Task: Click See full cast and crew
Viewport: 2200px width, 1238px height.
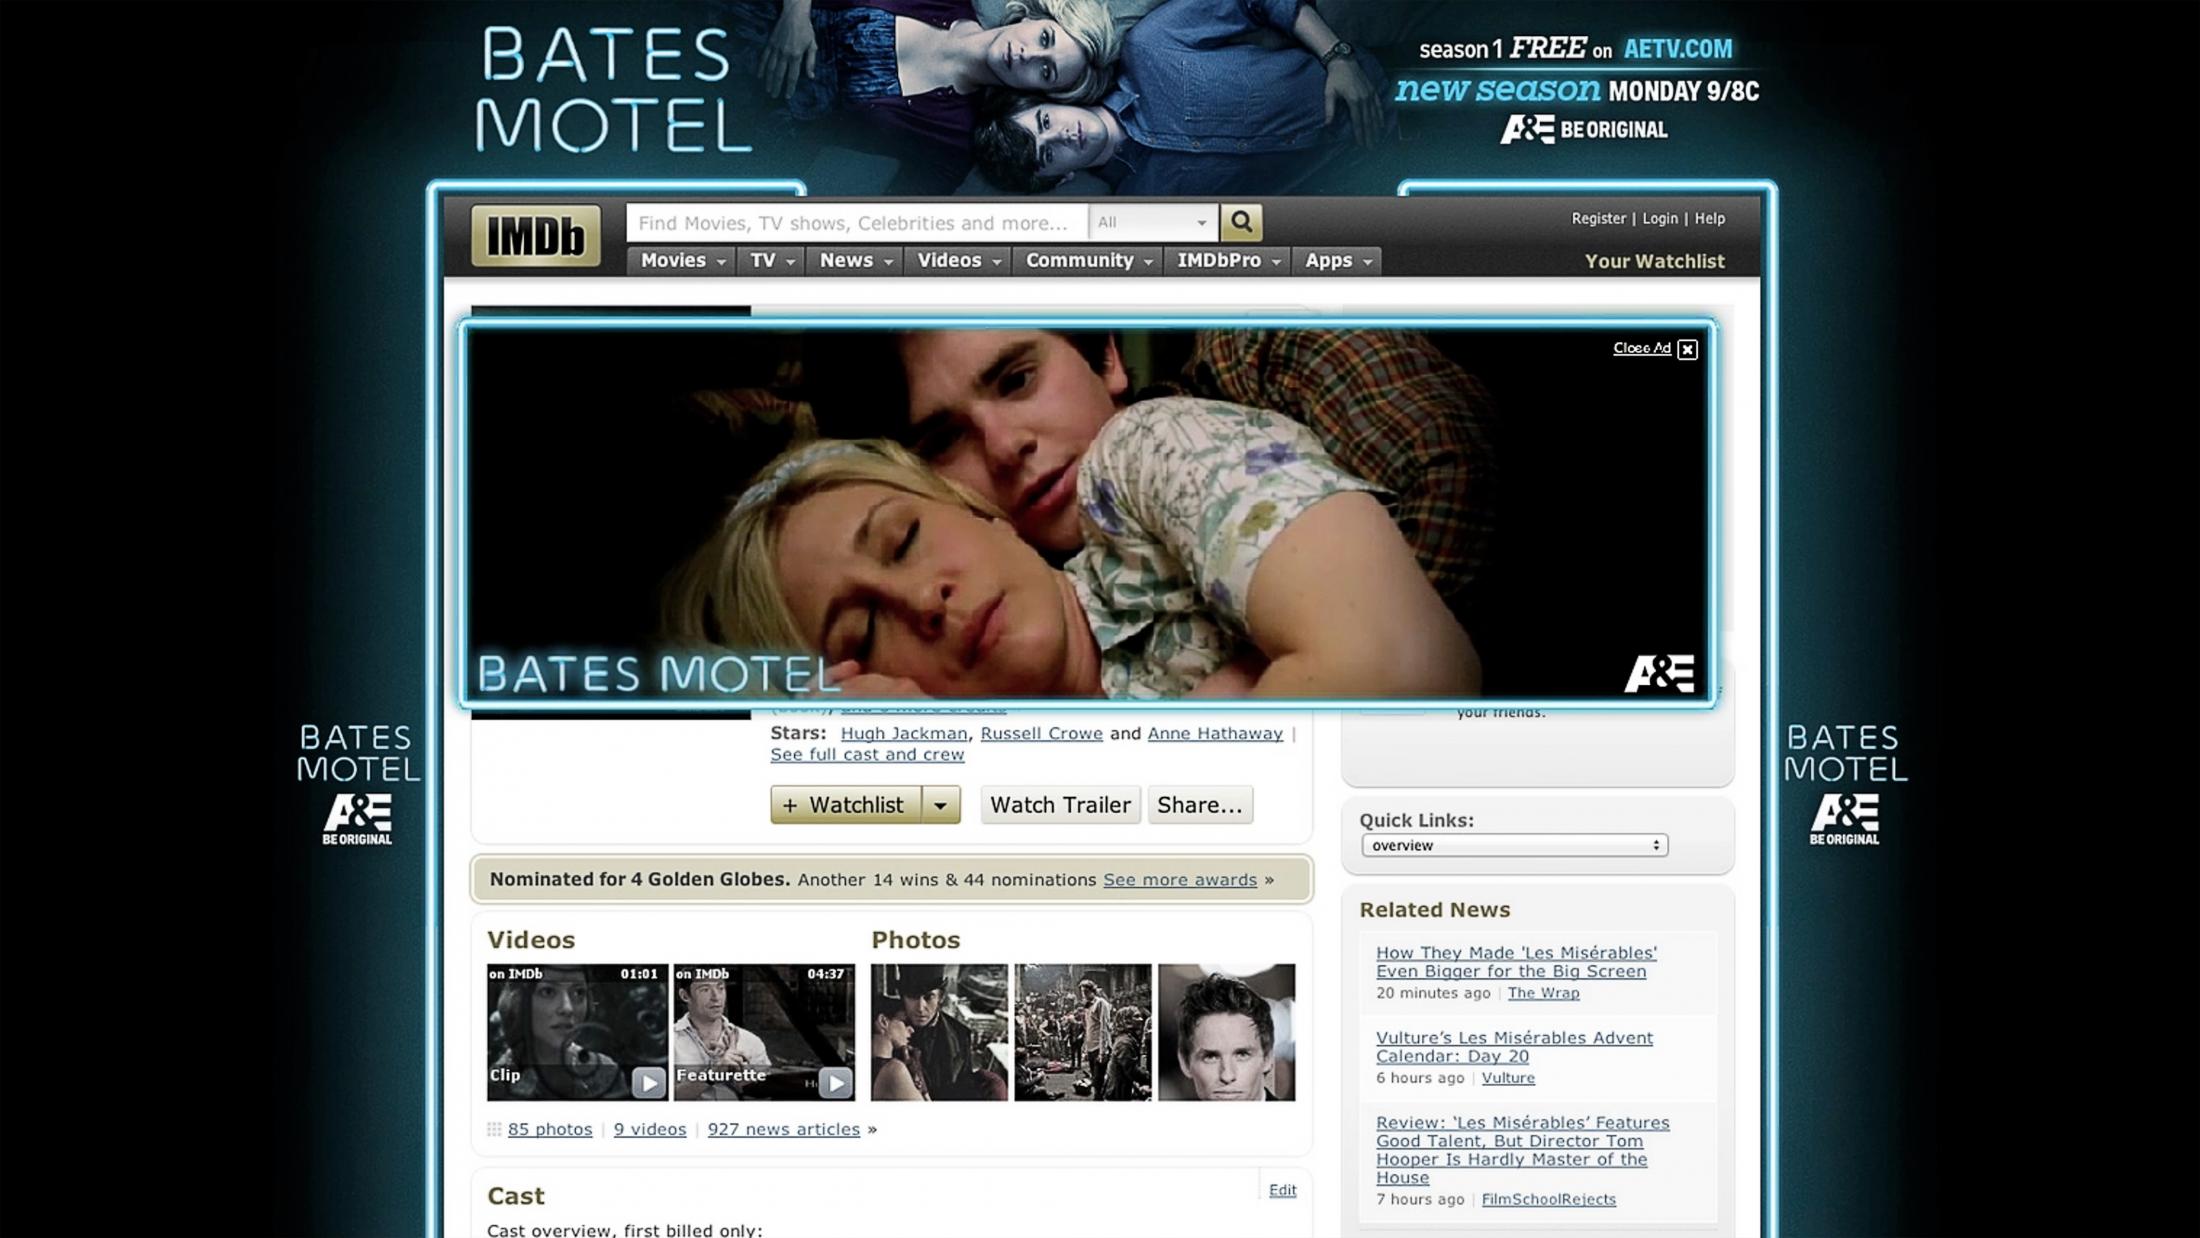Action: pyautogui.click(x=867, y=754)
